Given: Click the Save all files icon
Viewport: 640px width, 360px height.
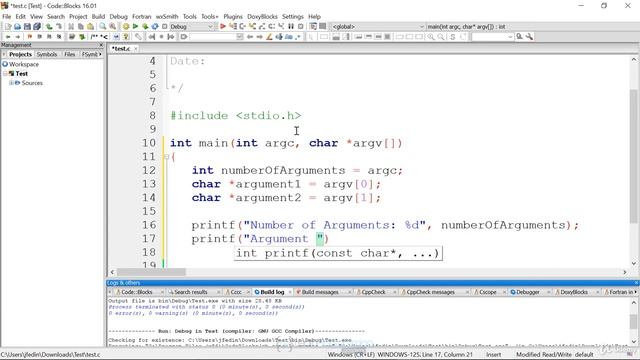Looking at the screenshot, I should pyautogui.click(x=37, y=27).
